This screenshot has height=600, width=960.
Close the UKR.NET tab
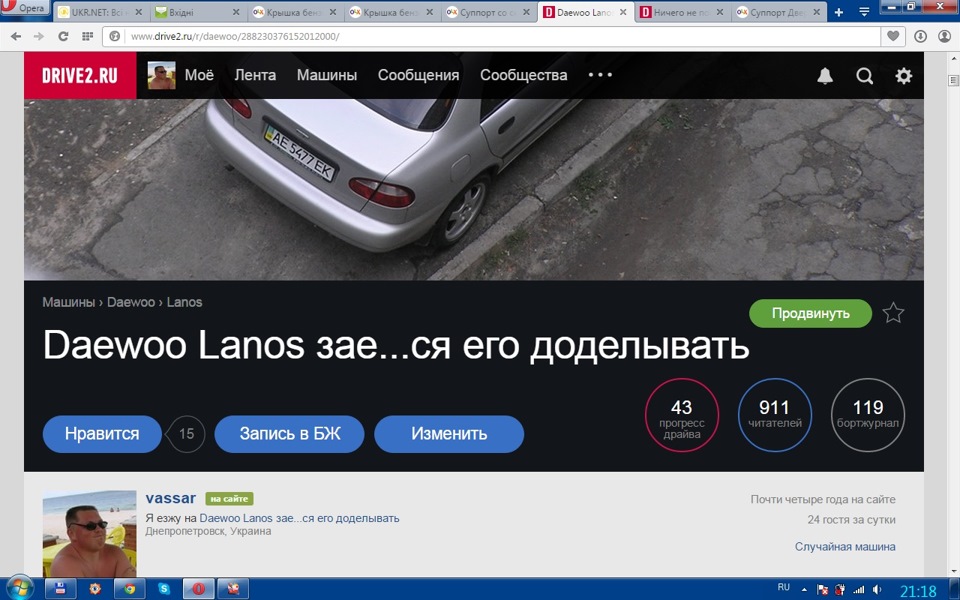pos(138,12)
